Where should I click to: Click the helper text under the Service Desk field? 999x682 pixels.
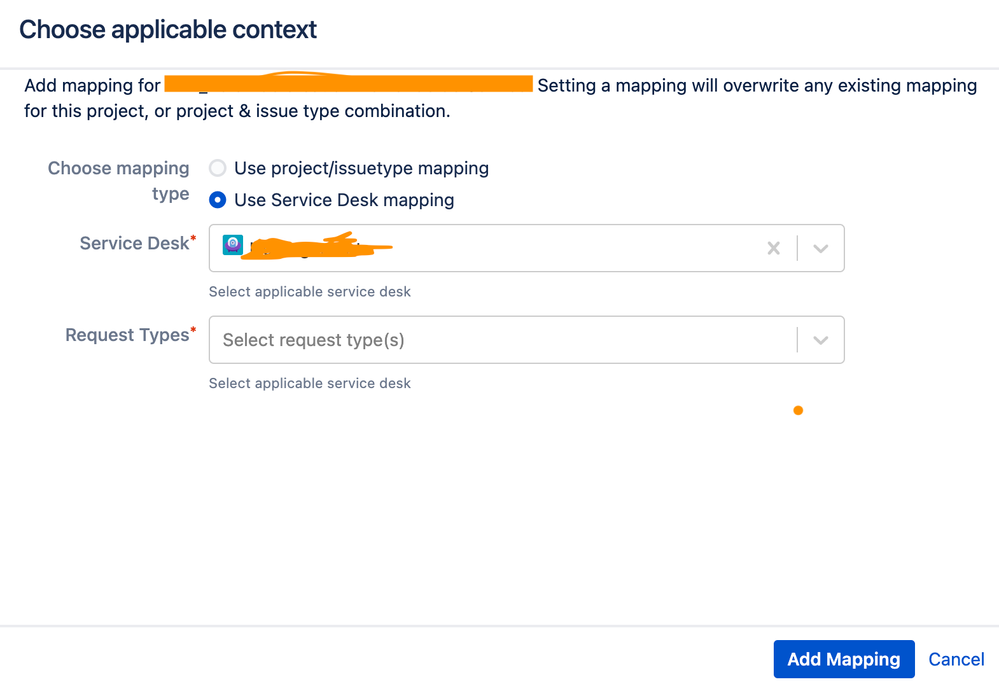coord(310,292)
